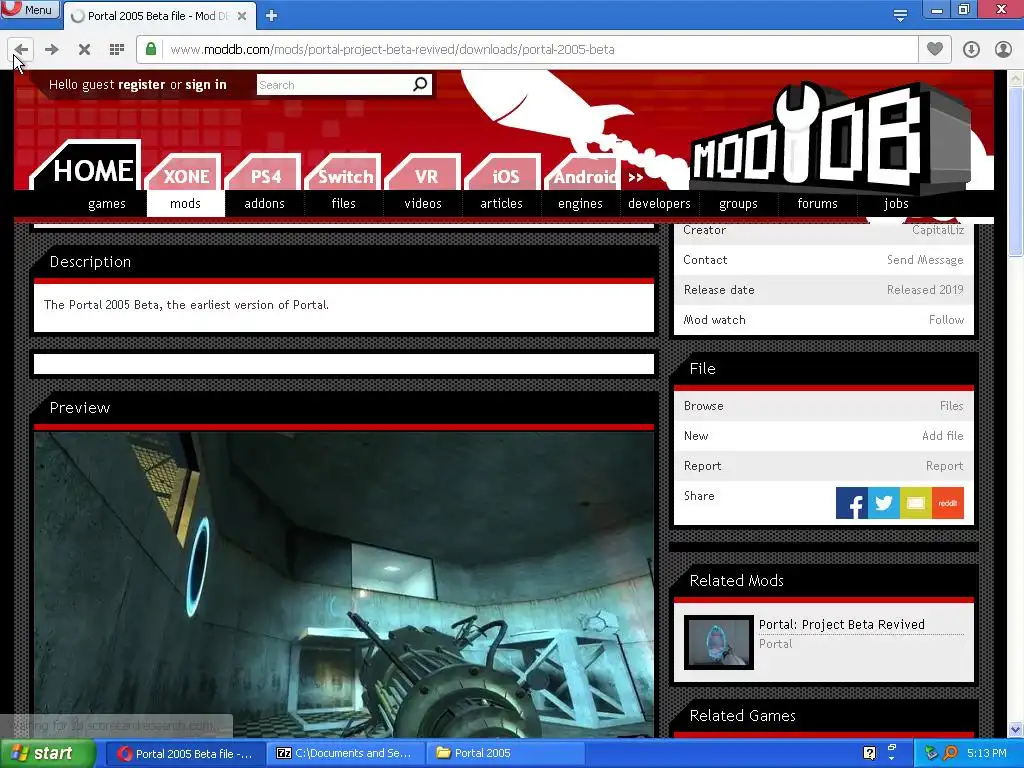Share on Reddit icon
The width and height of the screenshot is (1024, 768).
coord(948,503)
